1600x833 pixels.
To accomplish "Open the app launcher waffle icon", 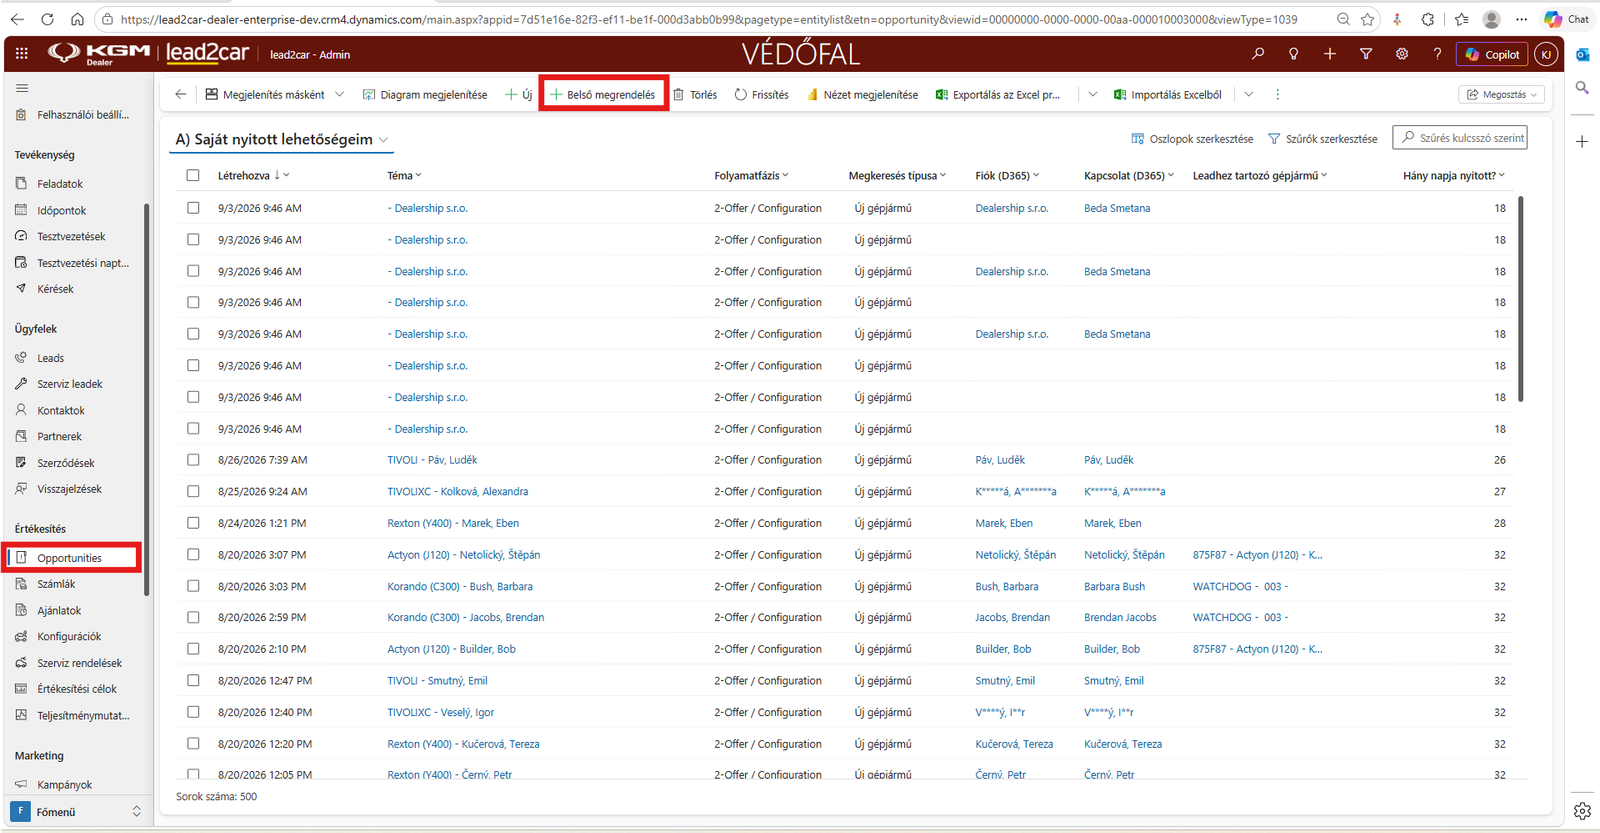I will click(22, 54).
